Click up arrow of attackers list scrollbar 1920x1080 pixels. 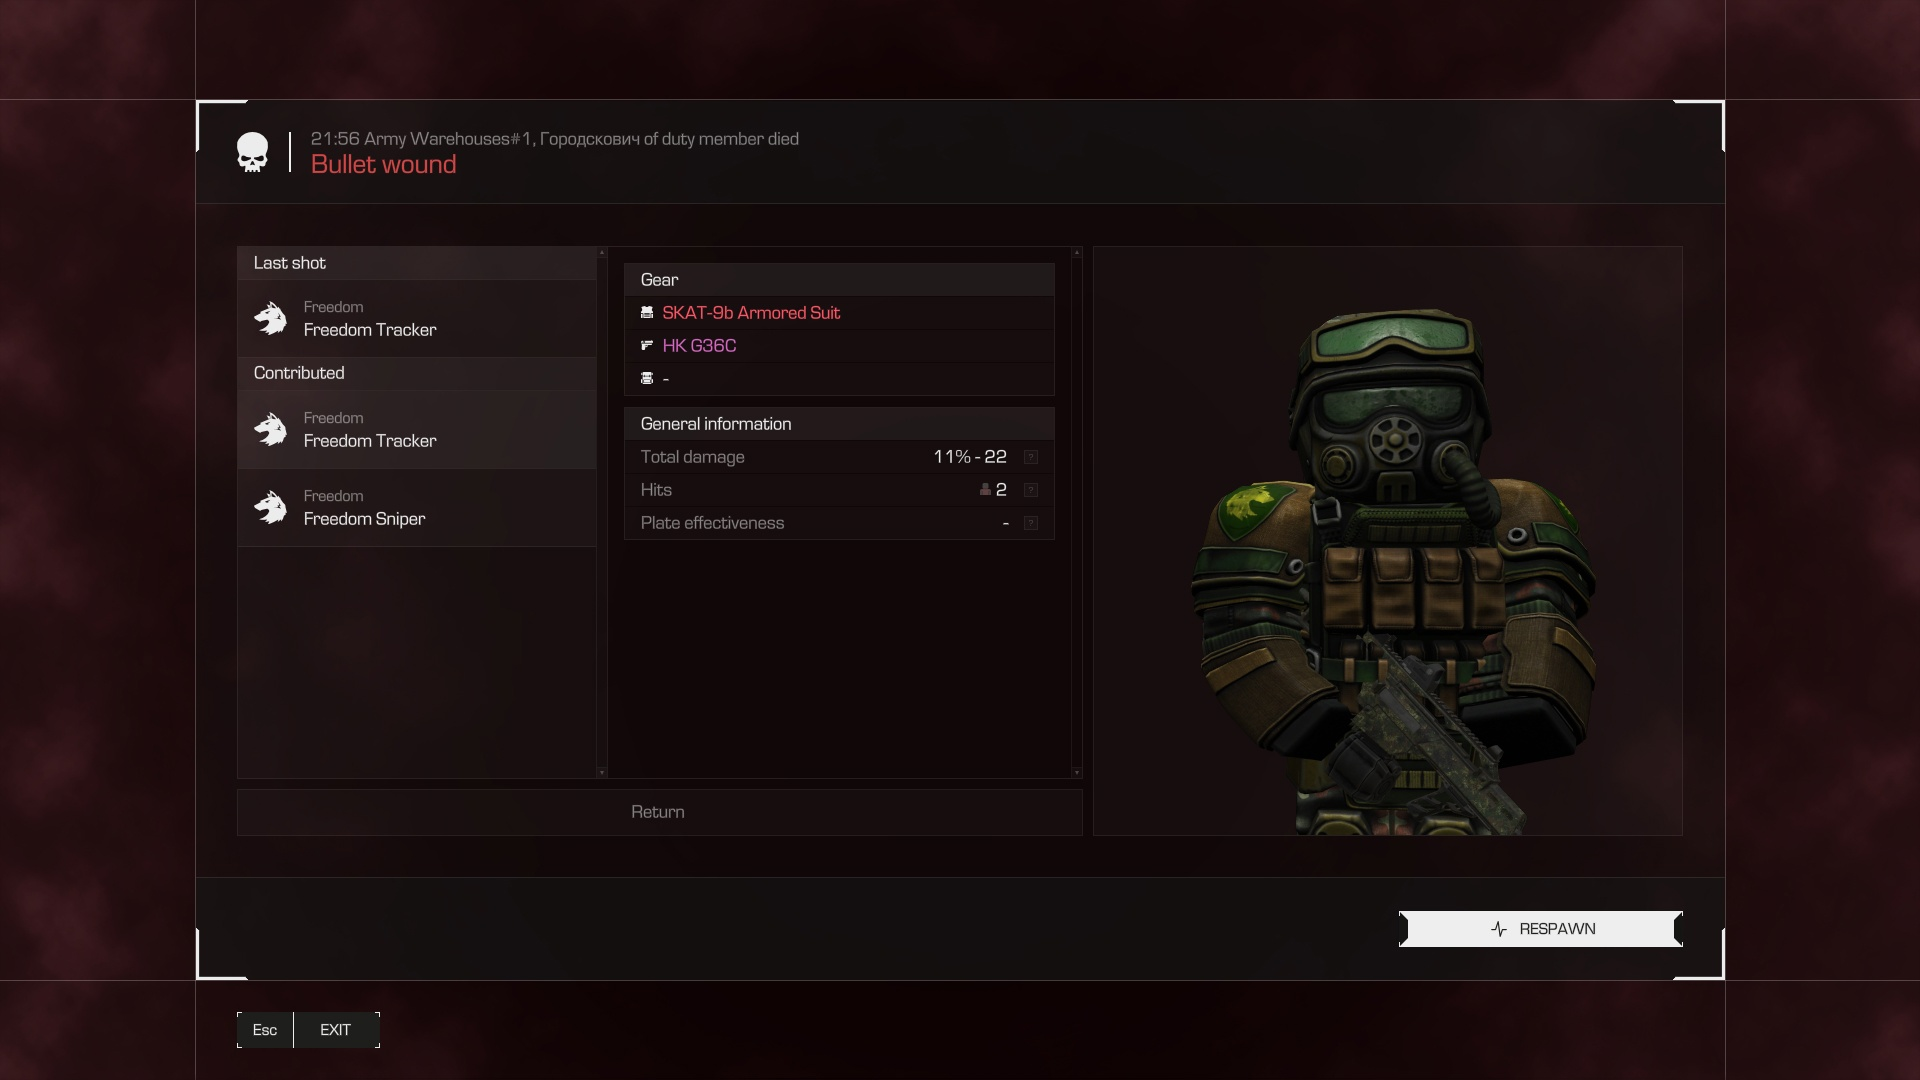coord(601,253)
